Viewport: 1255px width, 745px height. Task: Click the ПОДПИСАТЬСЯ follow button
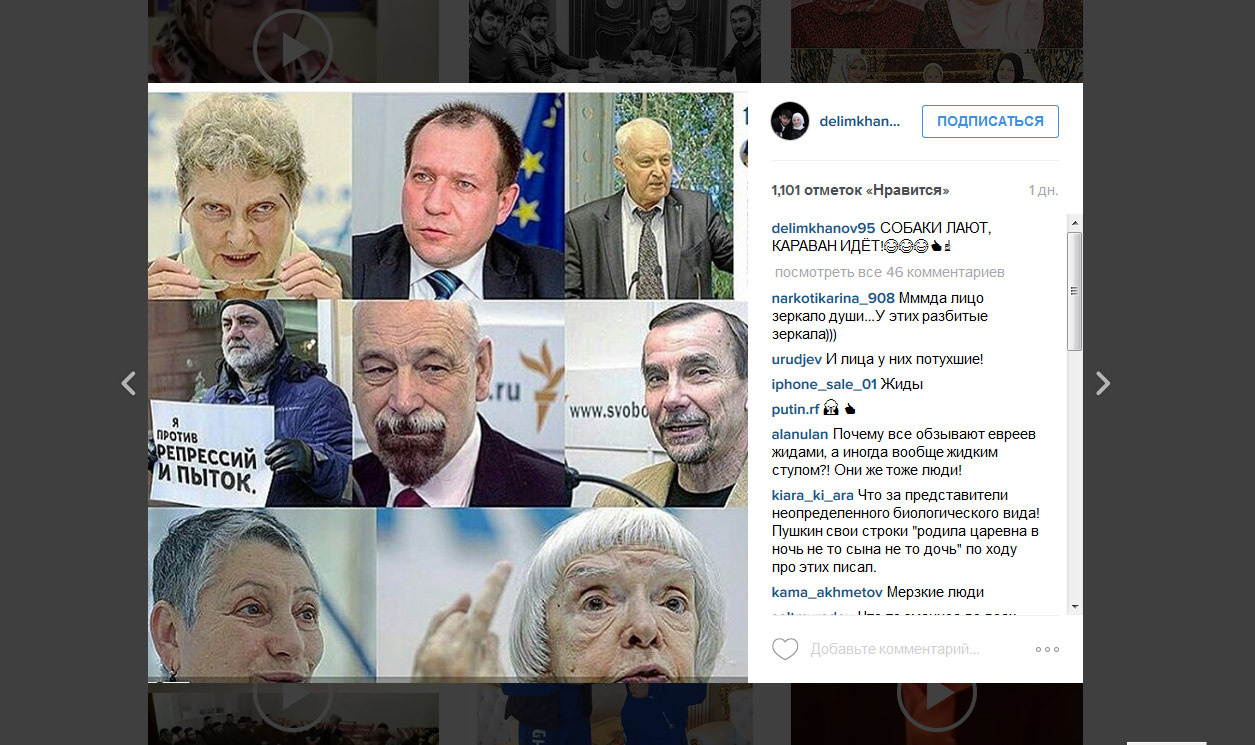pos(990,121)
